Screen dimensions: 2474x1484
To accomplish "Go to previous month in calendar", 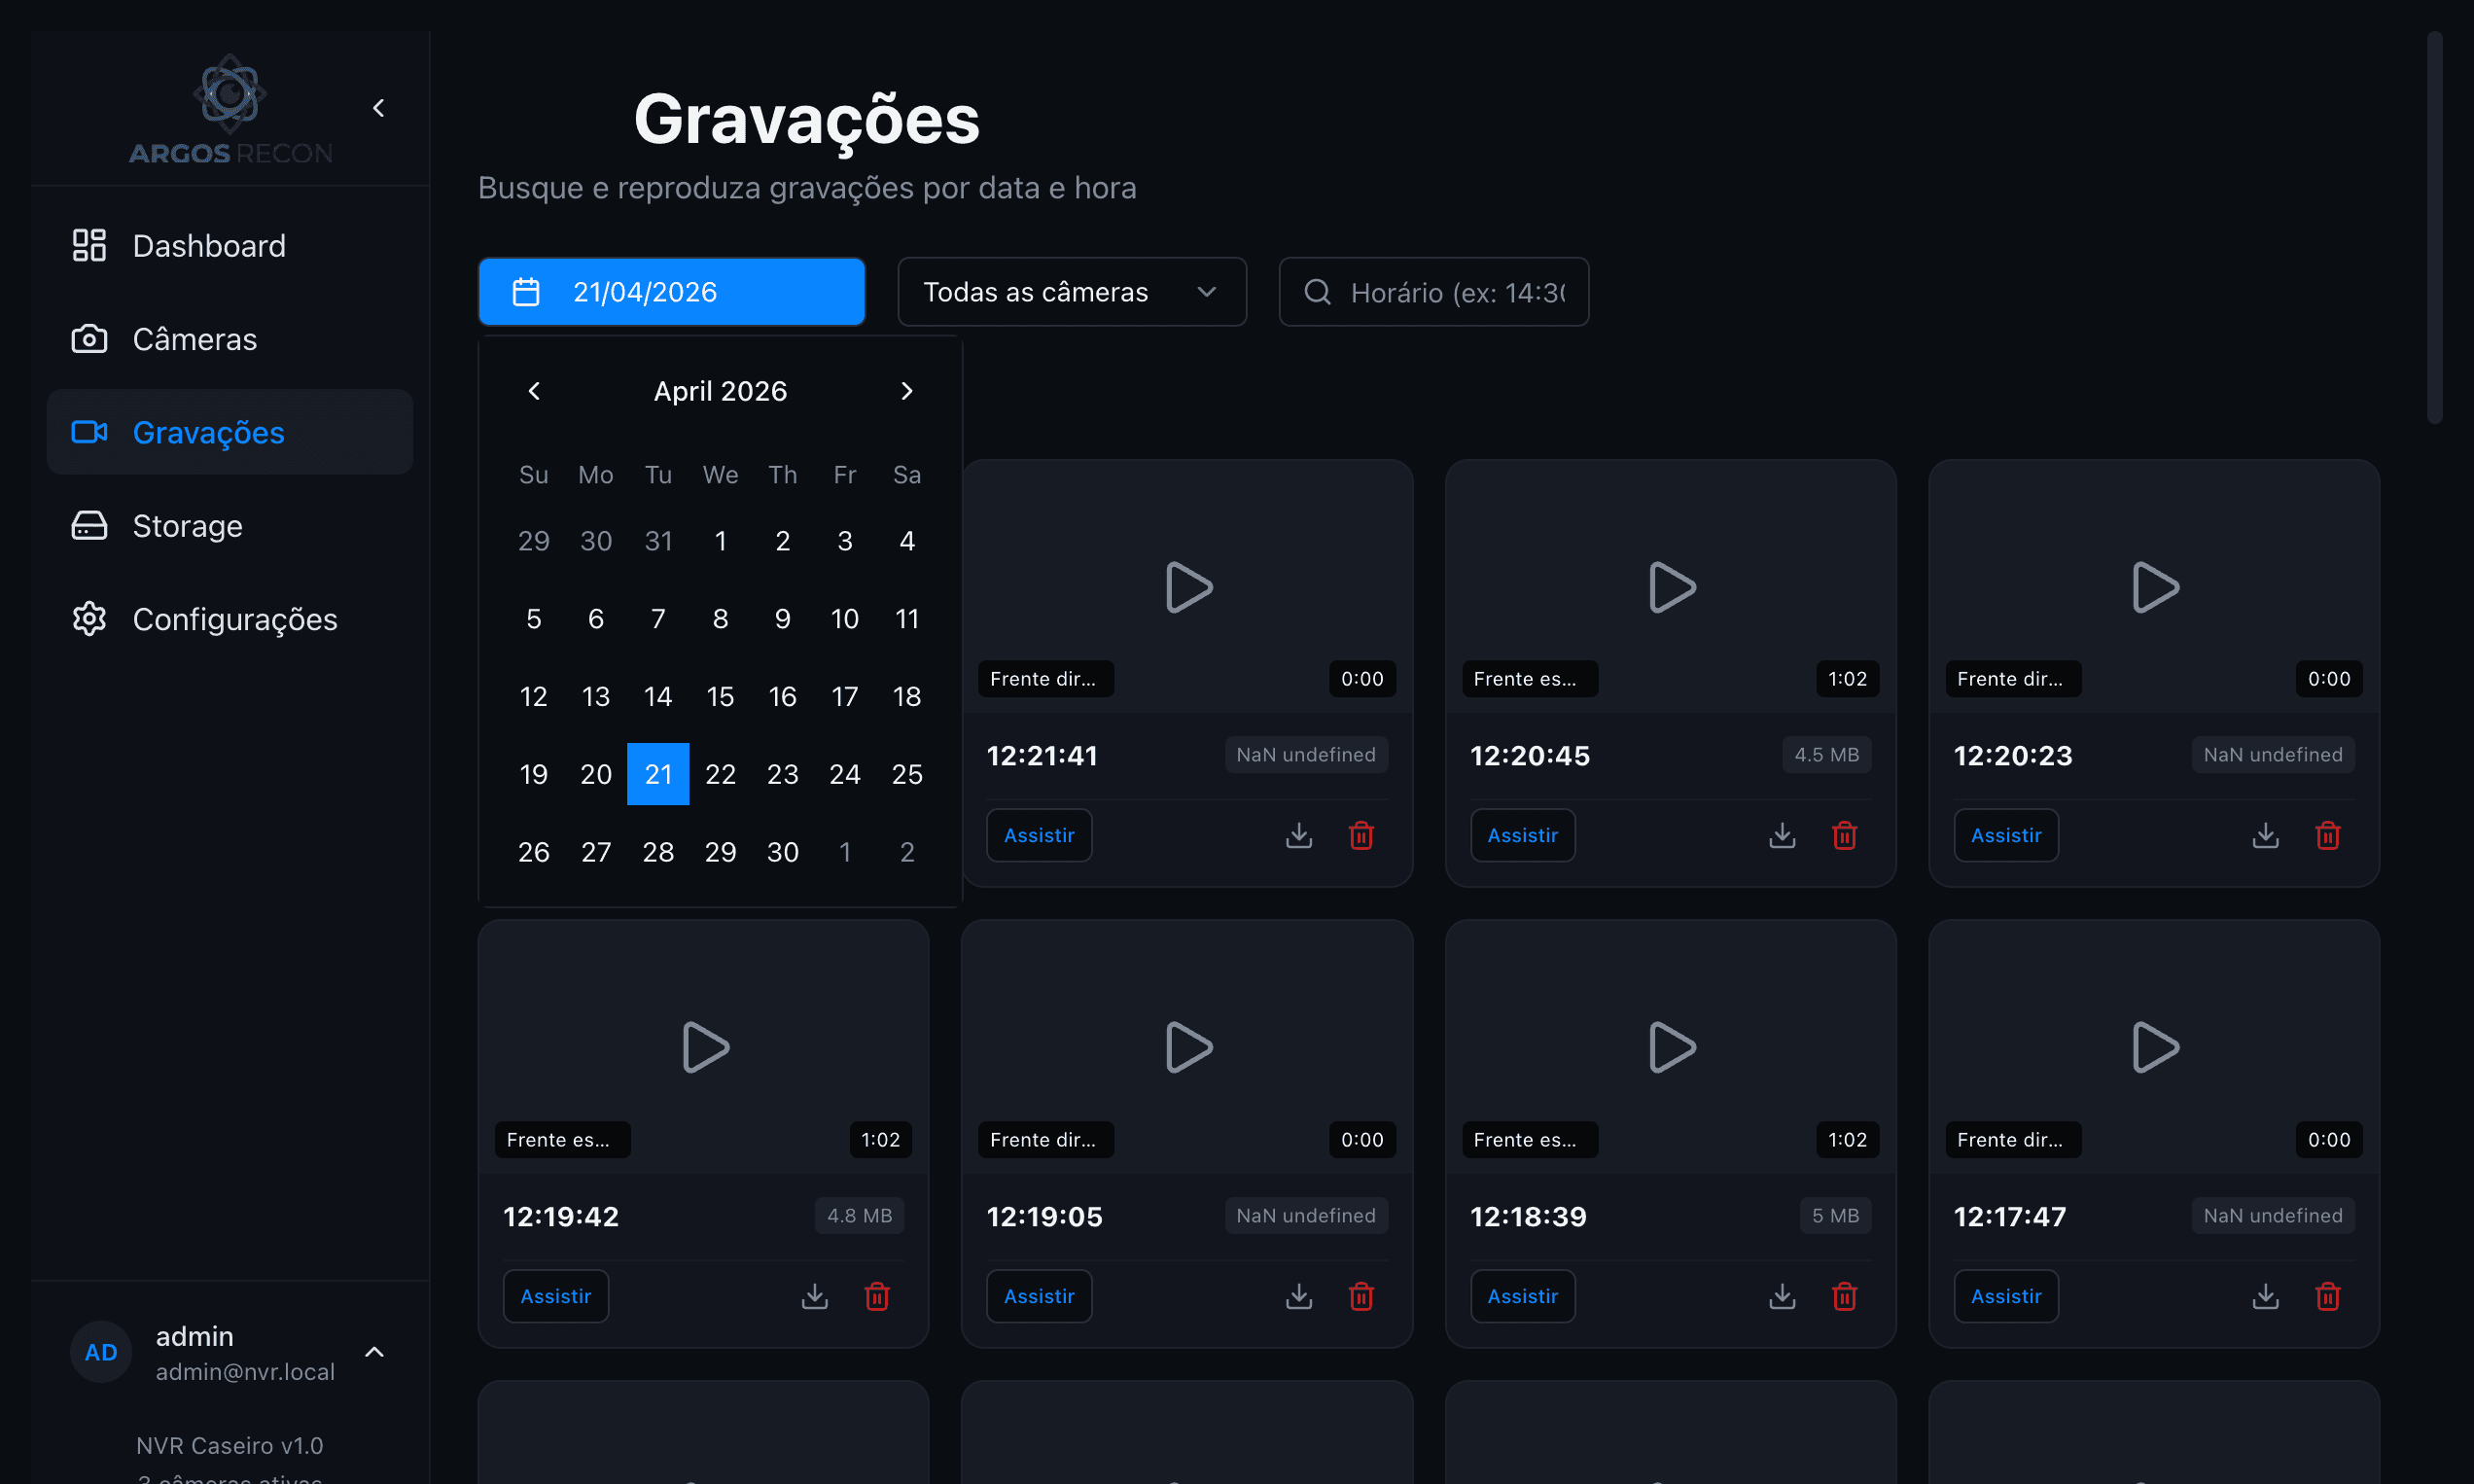I will pyautogui.click(x=534, y=391).
